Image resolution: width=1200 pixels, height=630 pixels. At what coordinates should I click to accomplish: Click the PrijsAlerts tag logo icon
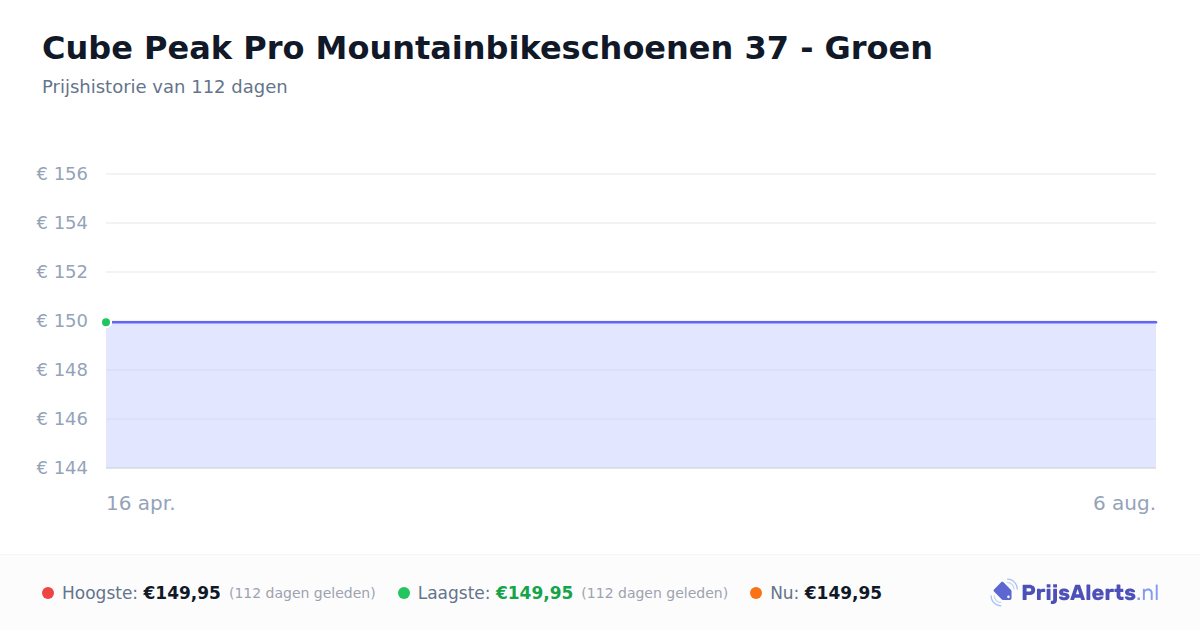[x=1003, y=593]
